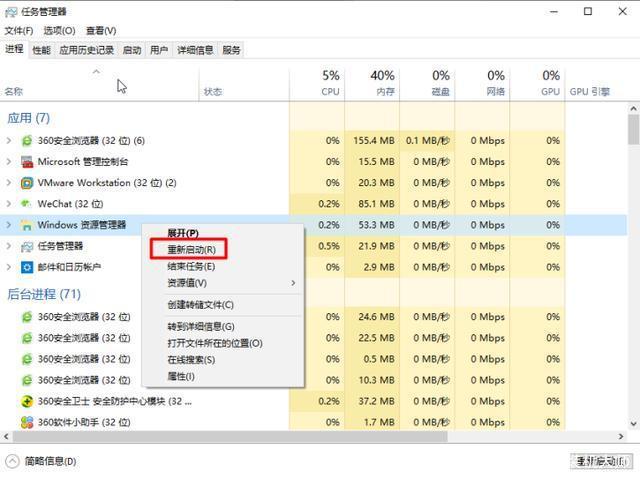The width and height of the screenshot is (640, 479).
Task: Switch to the 服务 tab
Action: point(231,50)
